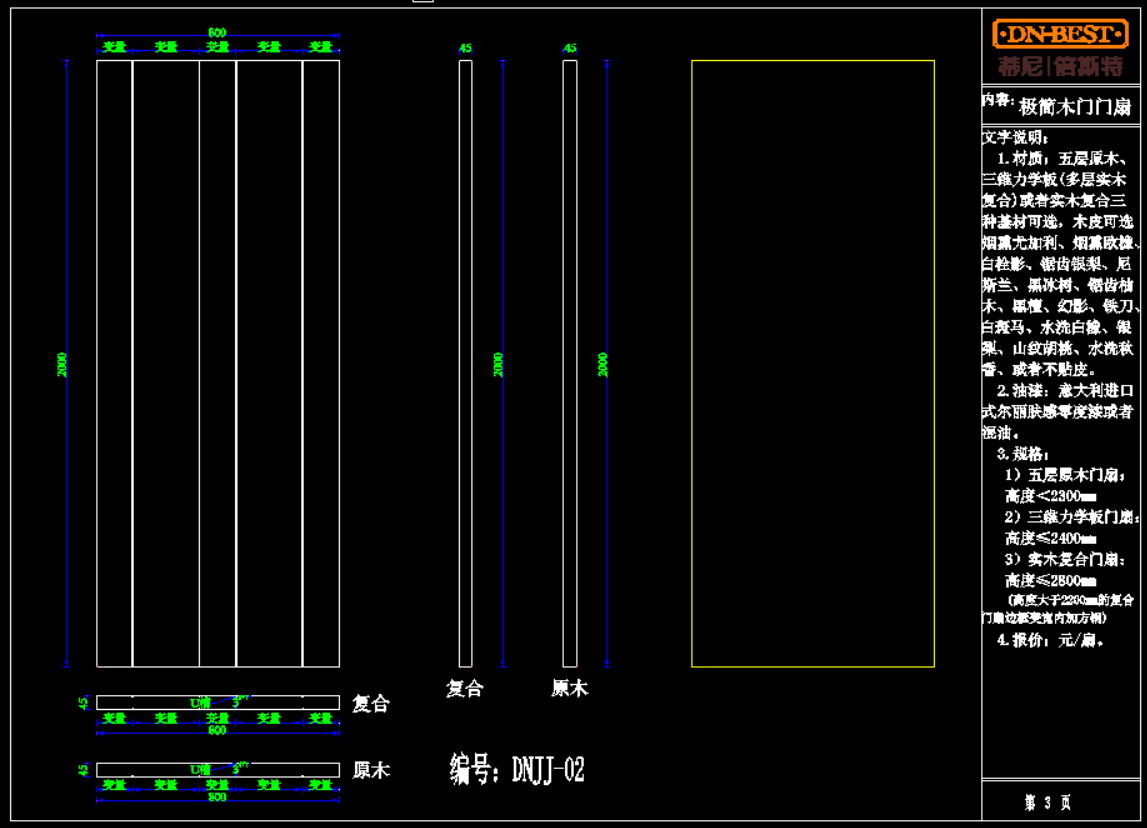This screenshot has height=828, width=1147.
Task: Click the 复合 label beside the section view
Action: pos(370,704)
